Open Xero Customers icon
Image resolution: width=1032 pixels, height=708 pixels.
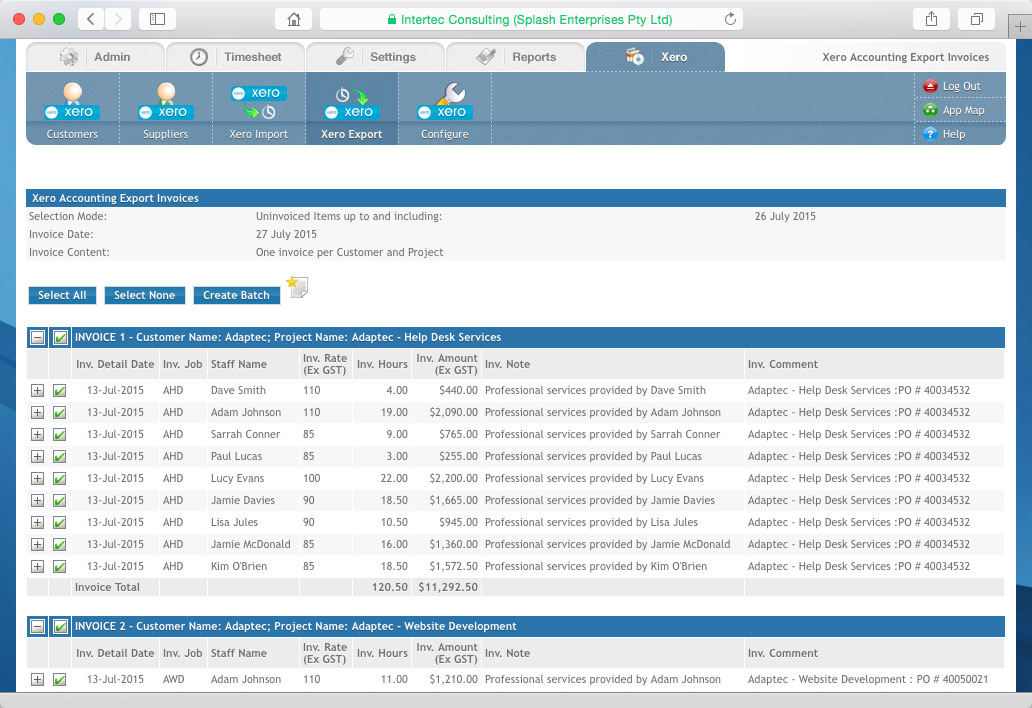pyautogui.click(x=72, y=103)
